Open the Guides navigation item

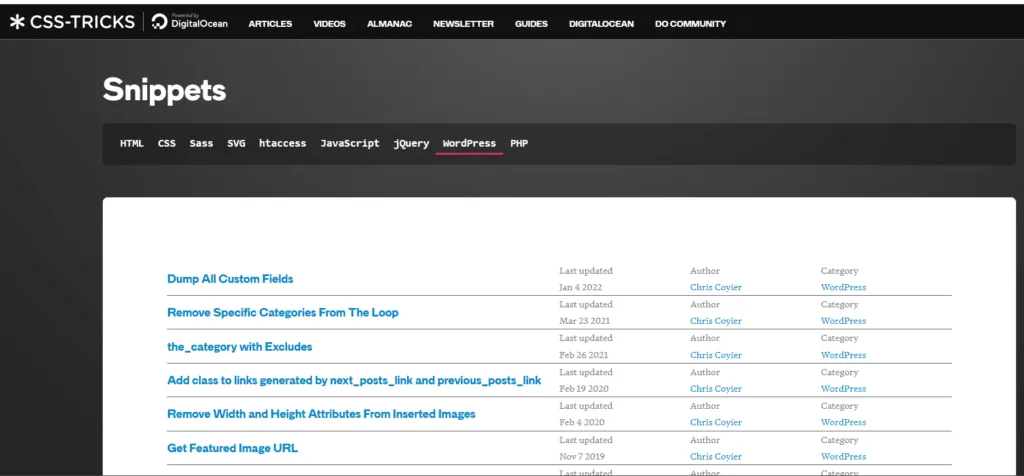tap(531, 24)
